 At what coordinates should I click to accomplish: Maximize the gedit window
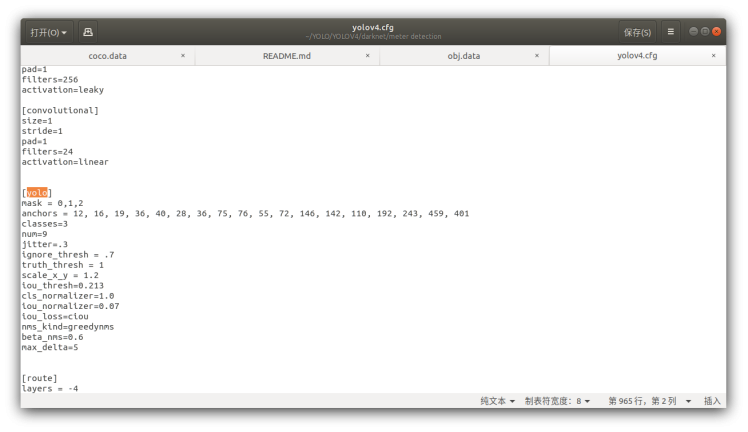705,31
